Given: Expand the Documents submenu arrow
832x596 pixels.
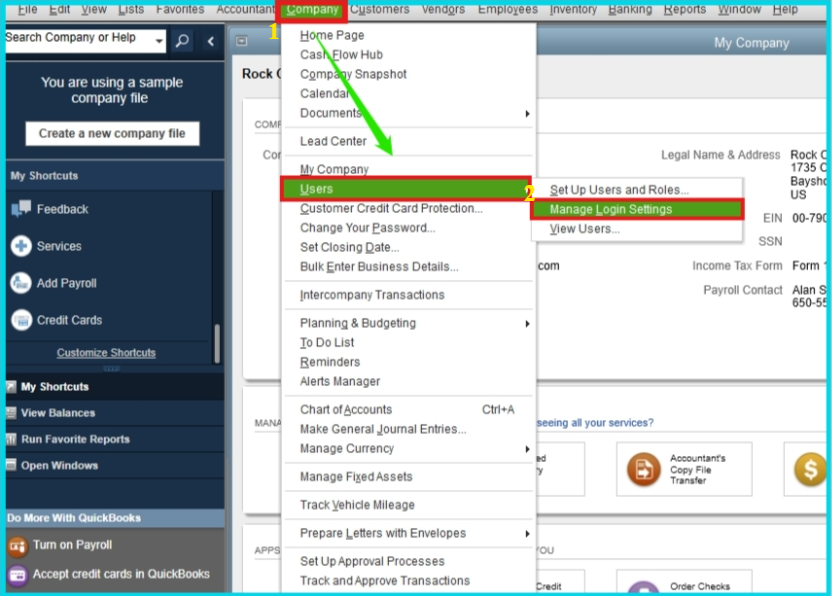Looking at the screenshot, I should coord(527,113).
